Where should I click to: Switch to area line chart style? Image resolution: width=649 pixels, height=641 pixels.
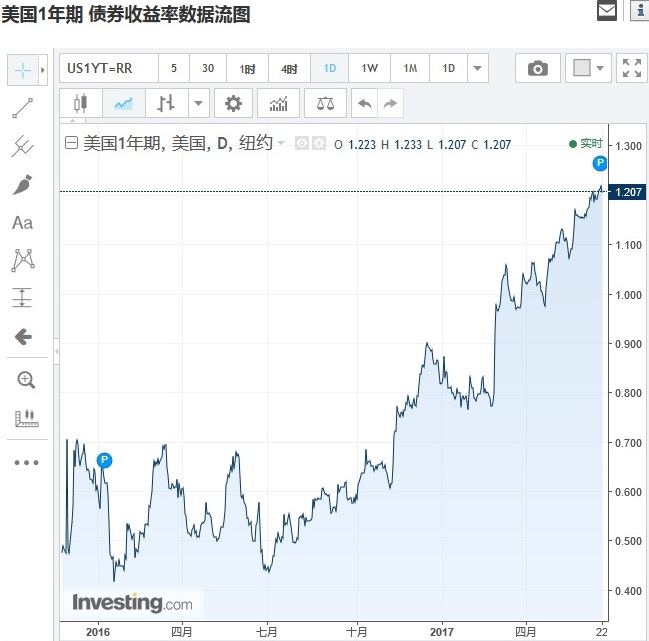coord(123,103)
